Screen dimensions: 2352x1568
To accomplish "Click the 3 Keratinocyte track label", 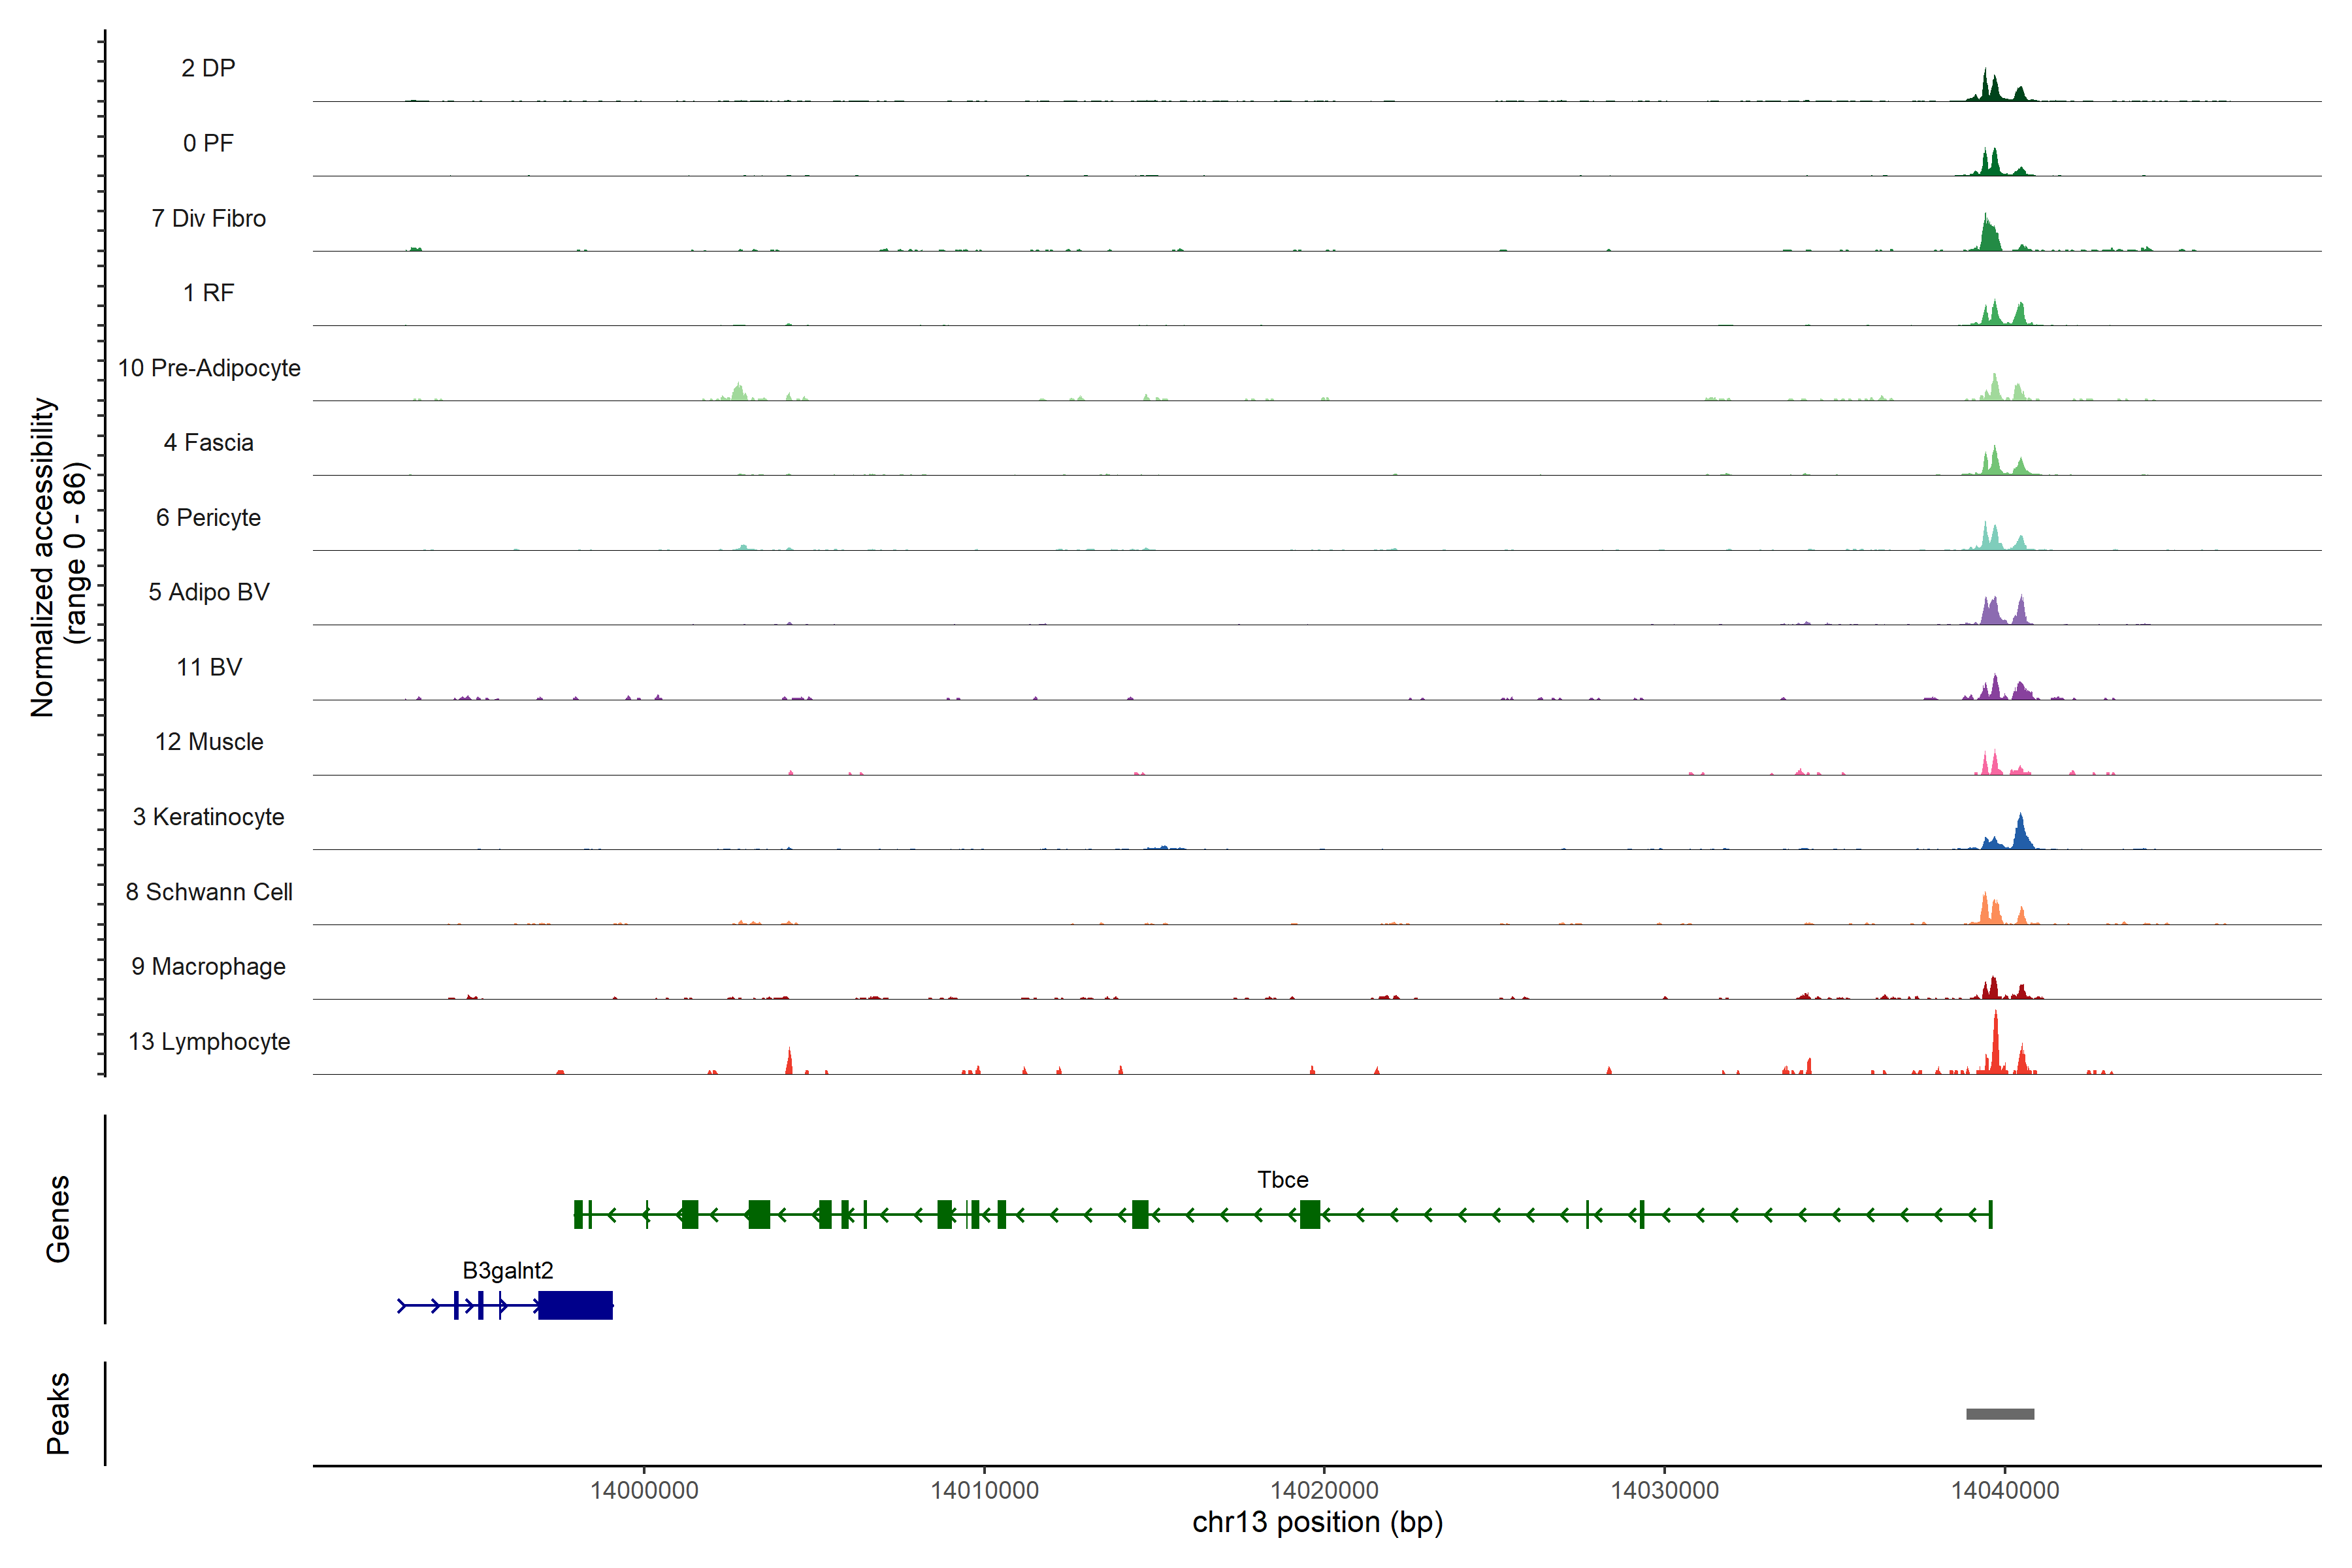I will 209,817.
